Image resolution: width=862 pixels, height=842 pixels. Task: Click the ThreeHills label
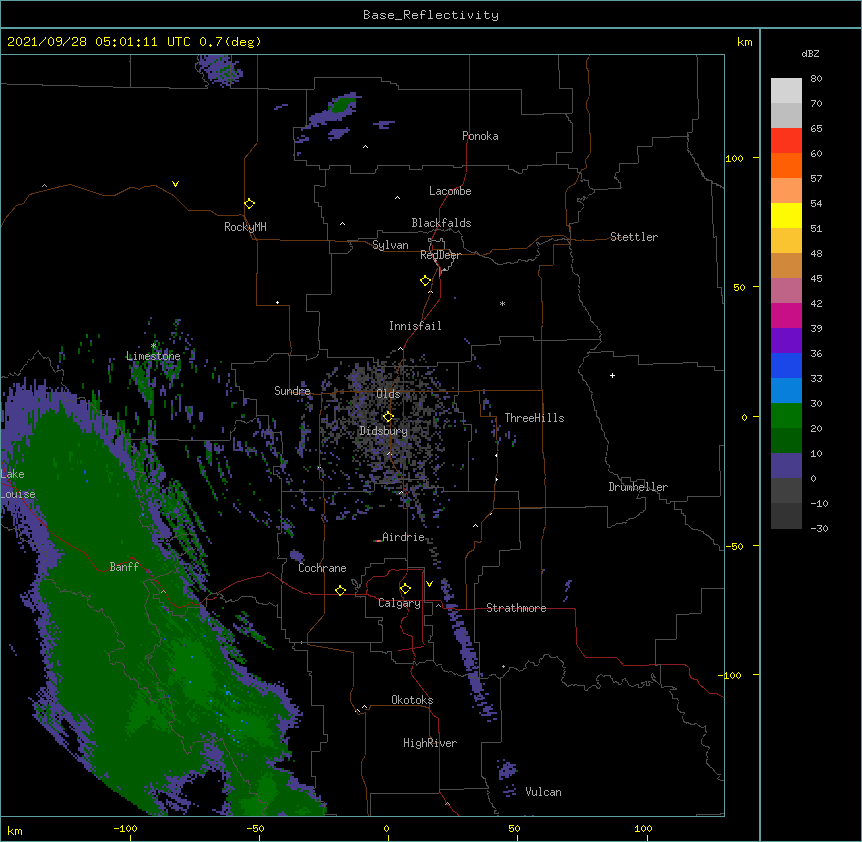pyautogui.click(x=534, y=418)
